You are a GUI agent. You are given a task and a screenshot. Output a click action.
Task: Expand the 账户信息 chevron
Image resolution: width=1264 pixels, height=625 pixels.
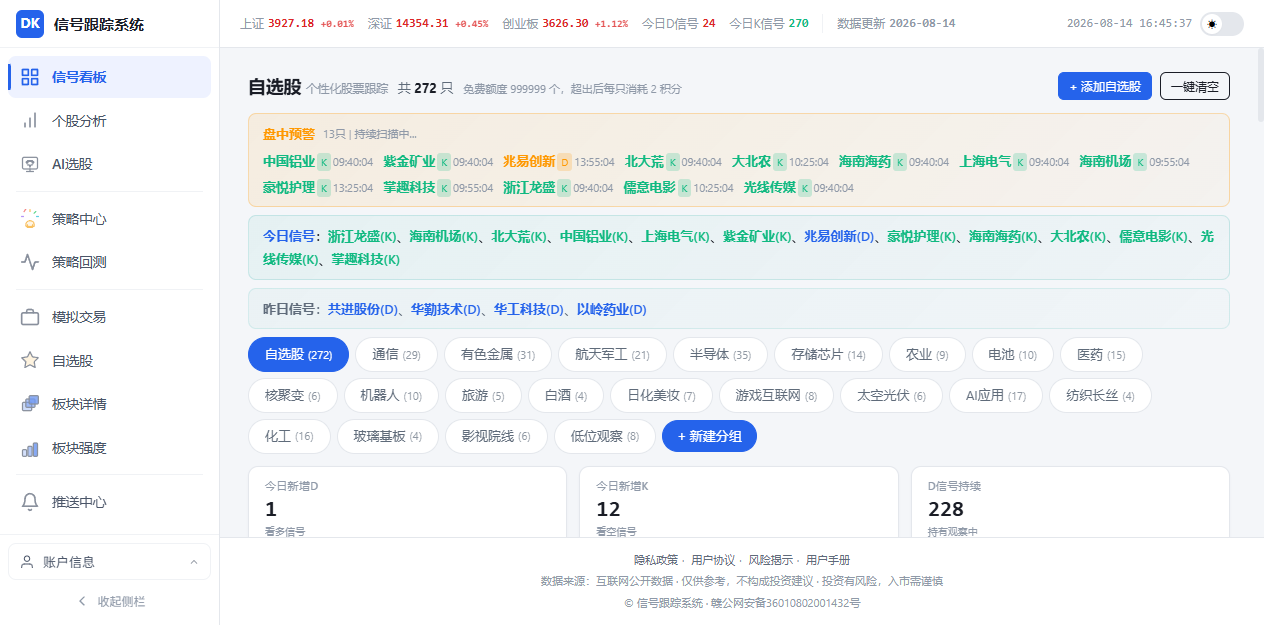[x=193, y=562]
